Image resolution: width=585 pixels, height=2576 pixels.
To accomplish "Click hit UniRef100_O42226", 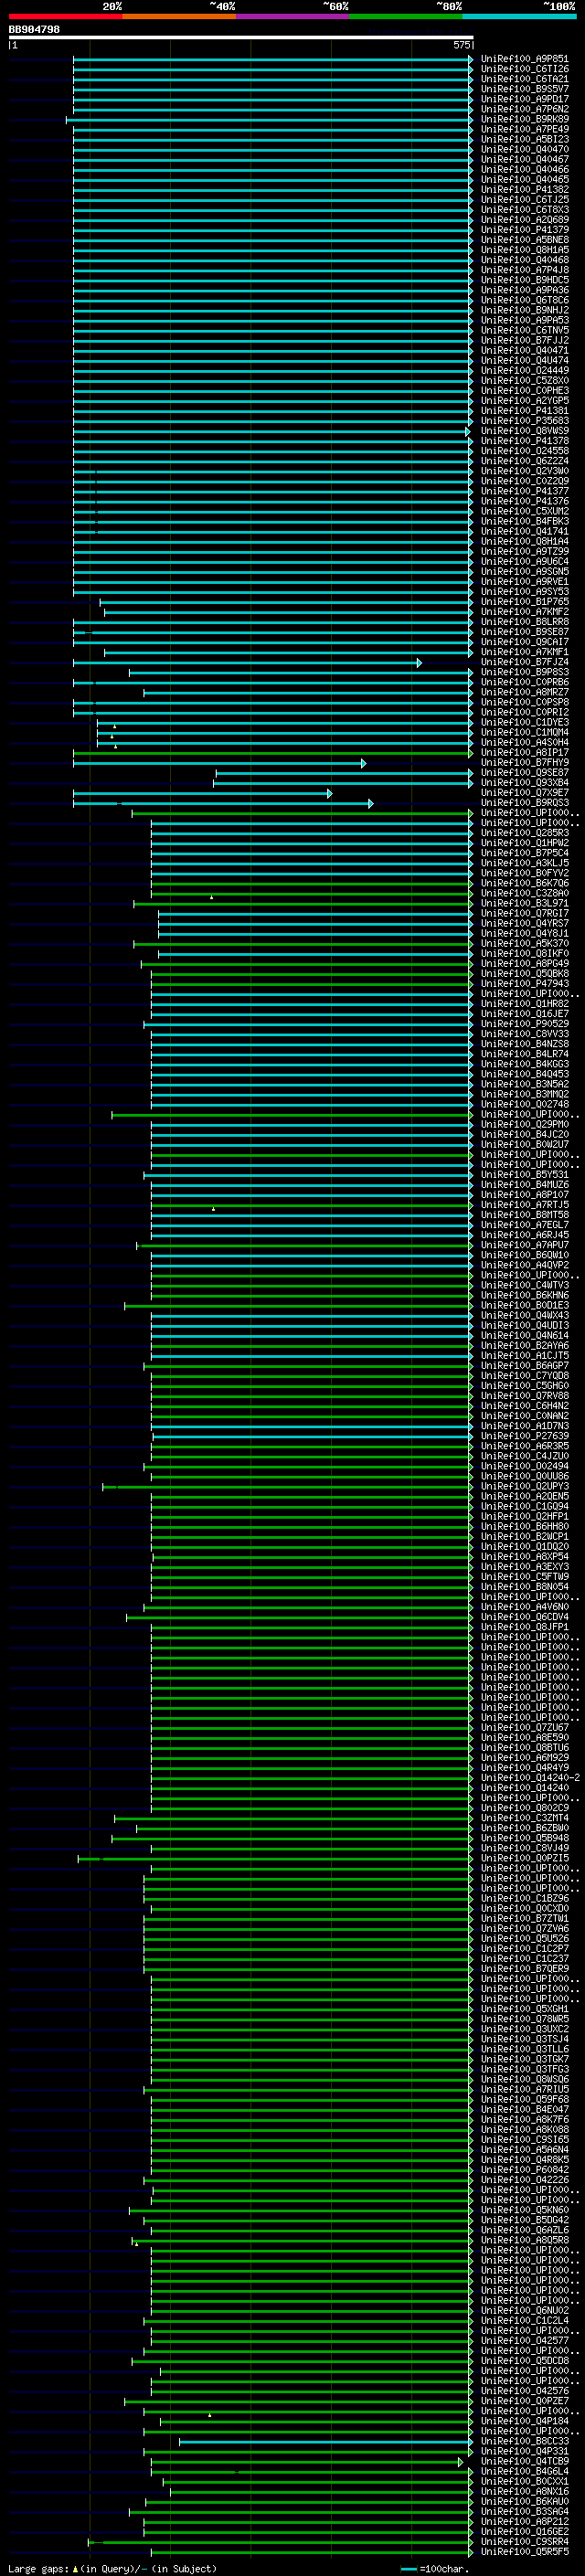I will point(524,2180).
